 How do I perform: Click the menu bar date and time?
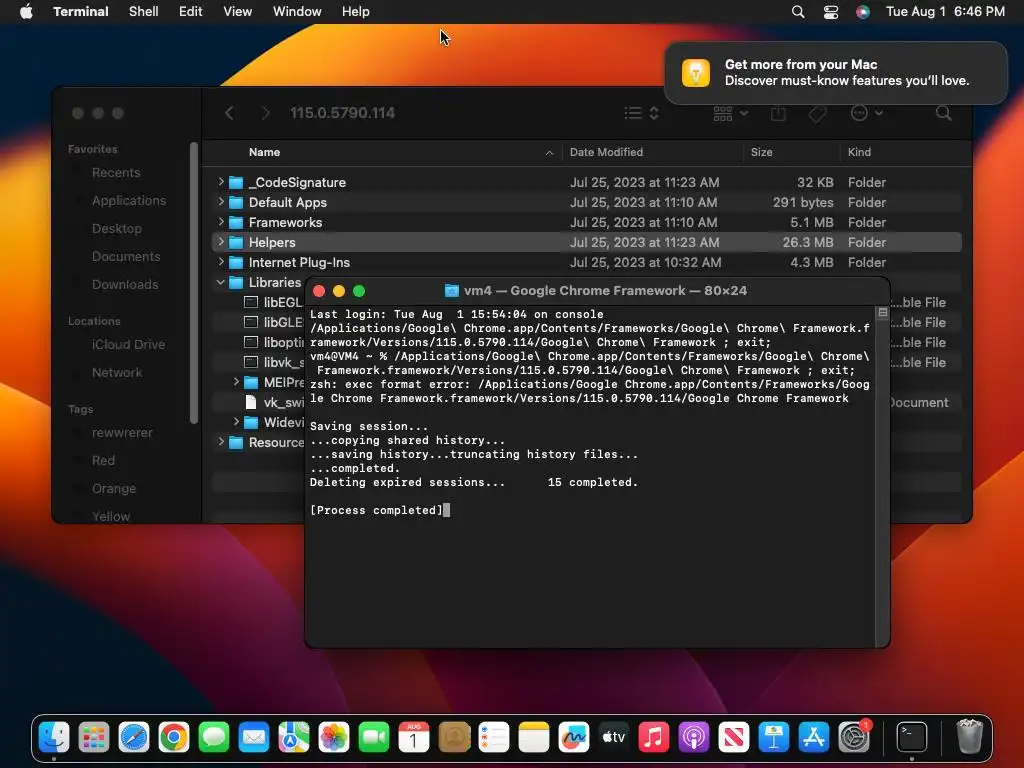(x=945, y=12)
